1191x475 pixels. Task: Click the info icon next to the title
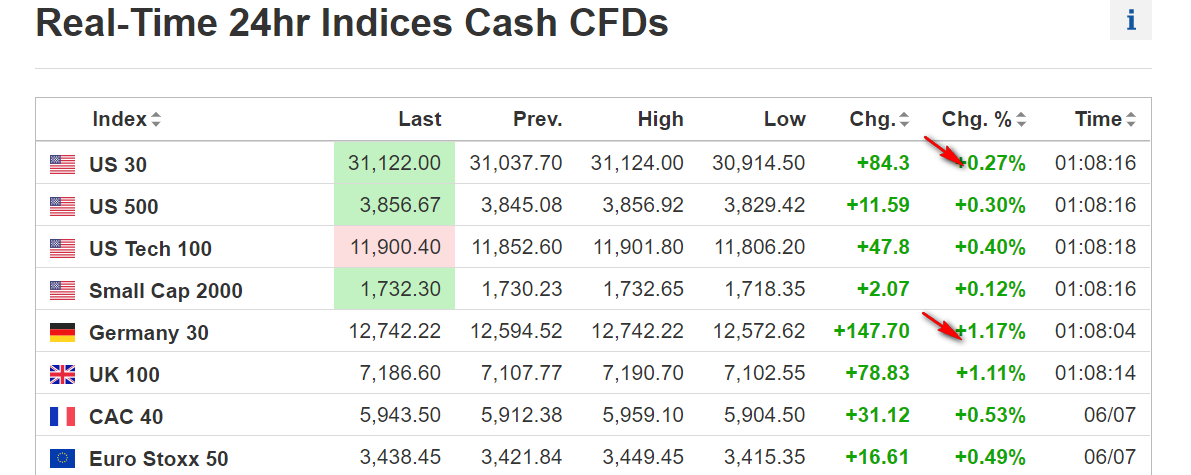pos(1131,21)
